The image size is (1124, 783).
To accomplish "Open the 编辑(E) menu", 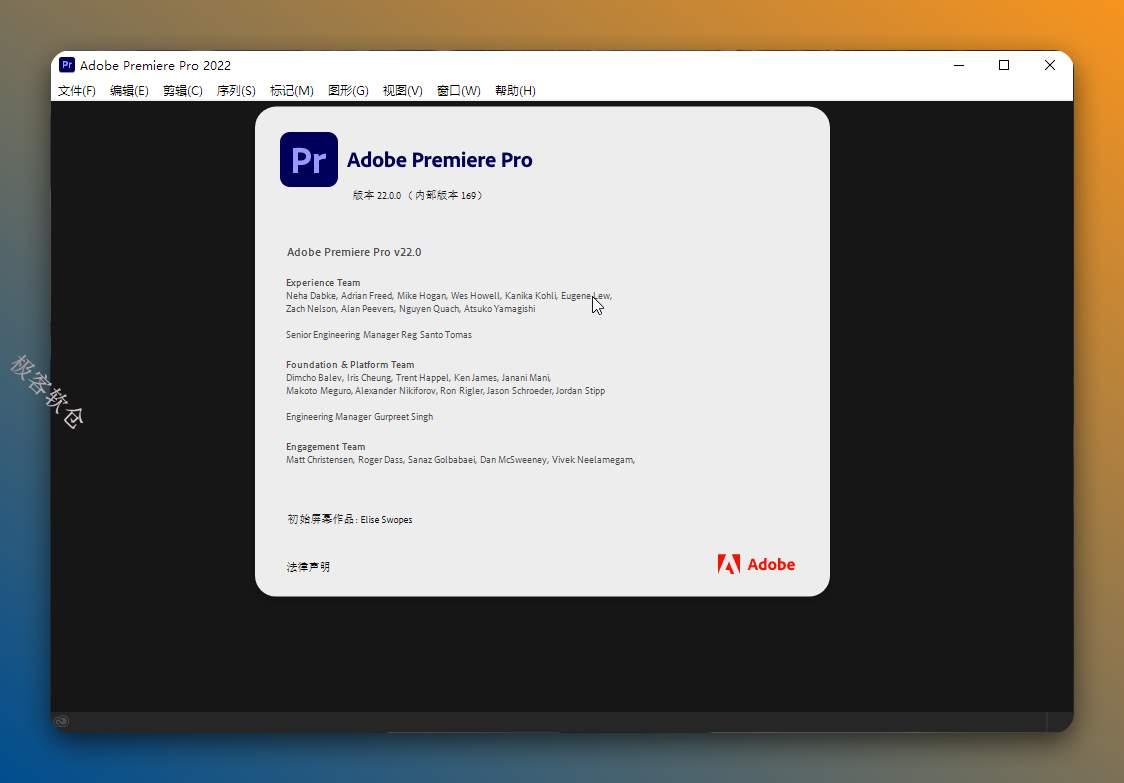I will click(129, 90).
